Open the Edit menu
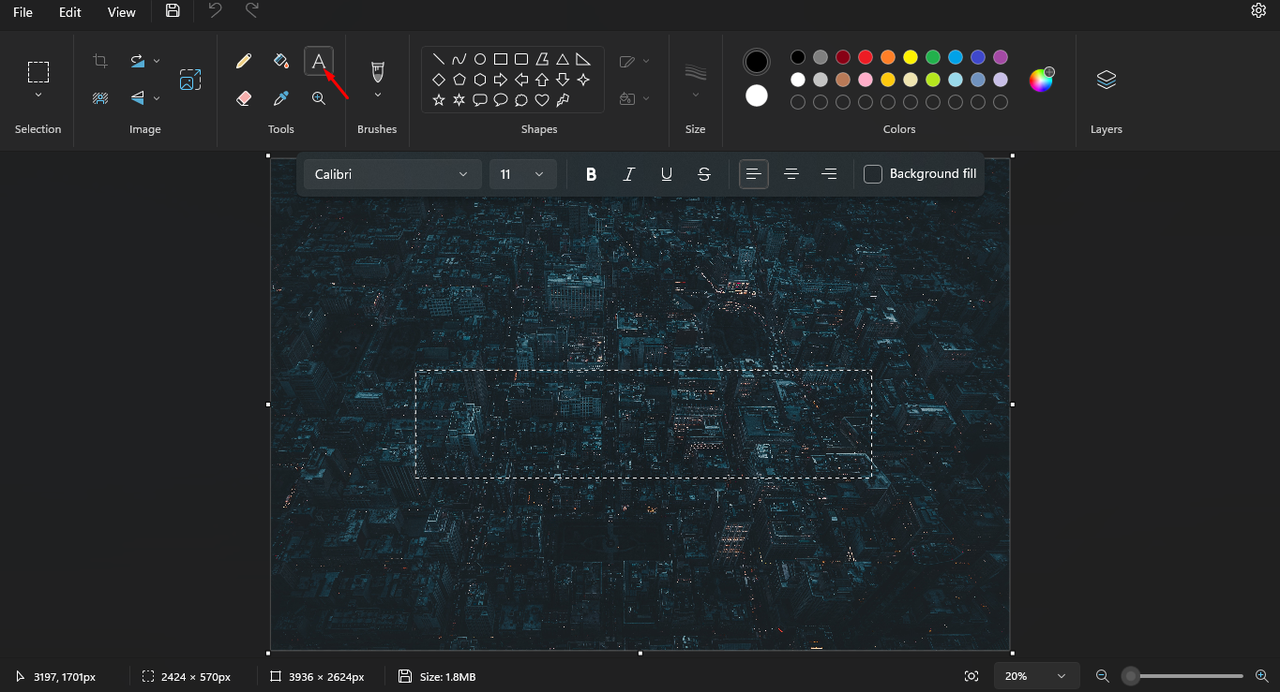 coord(70,12)
